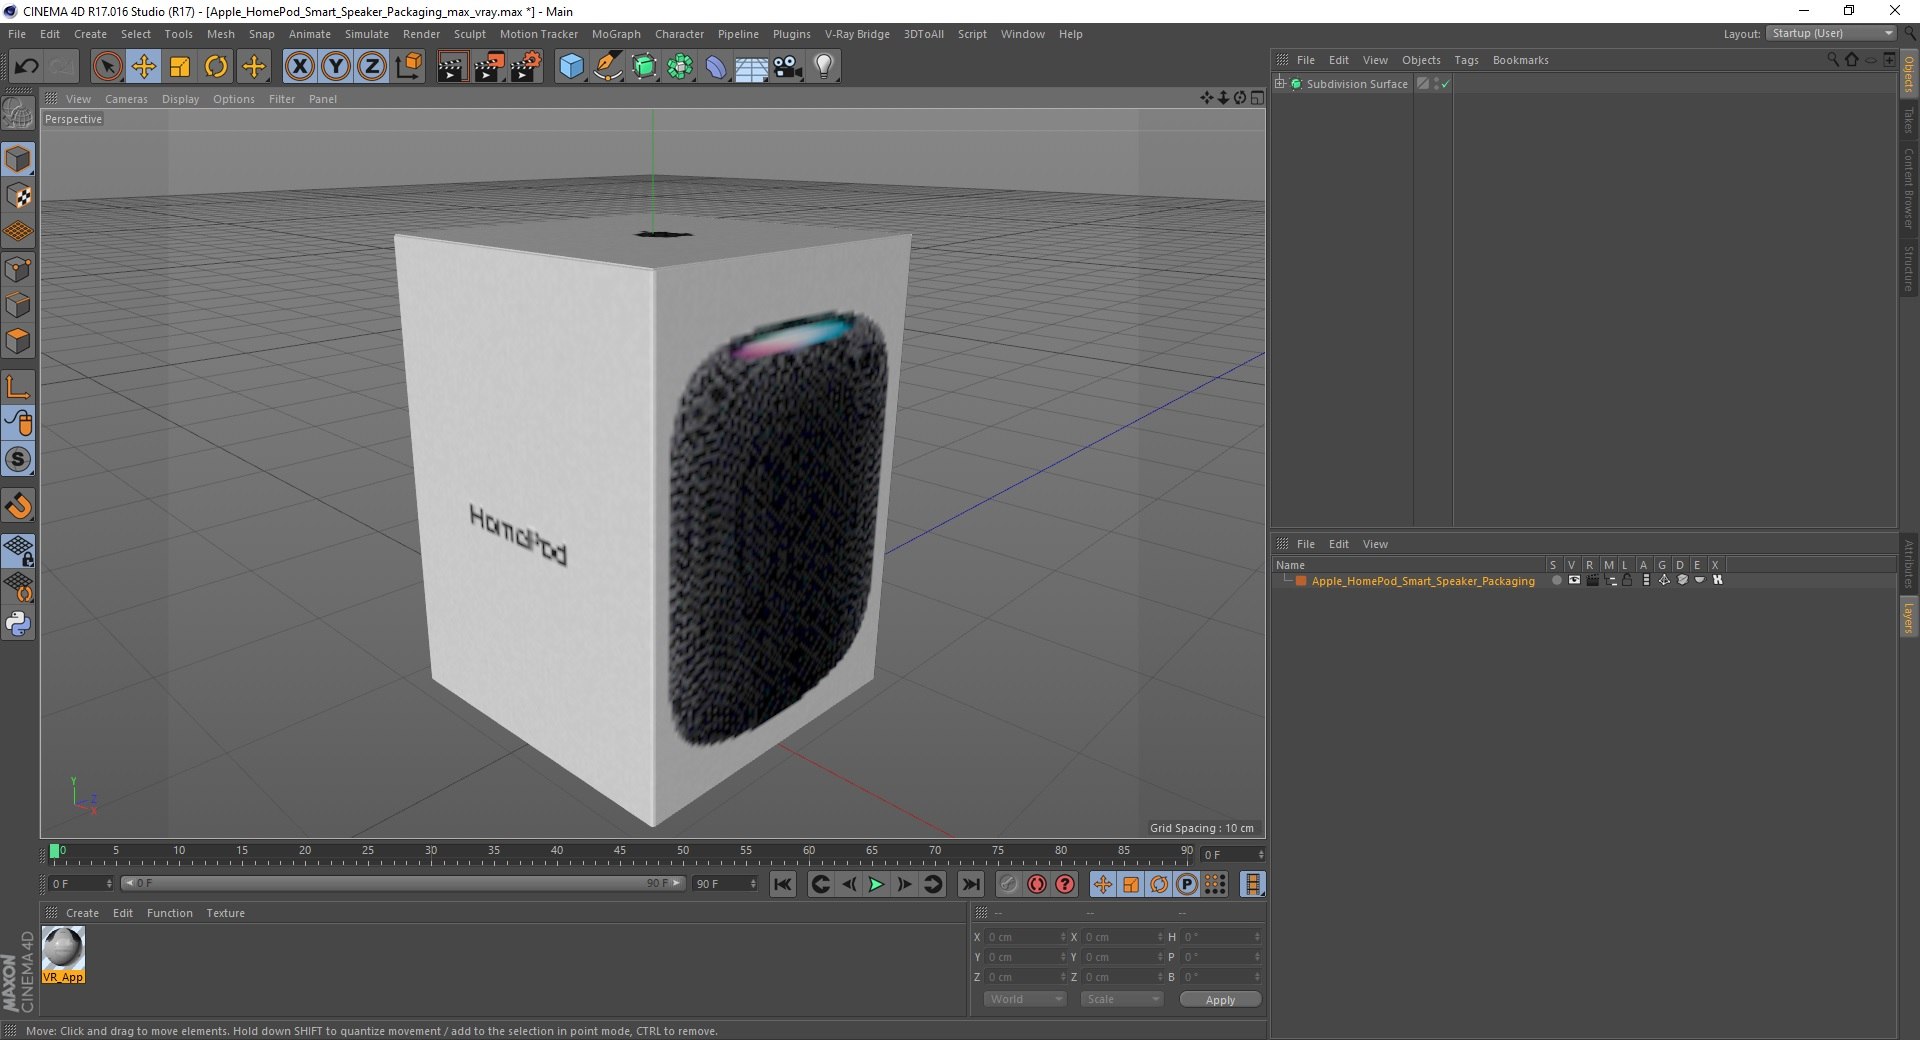Select the Live Selection tool
Viewport: 1920px width, 1040px height.
tap(107, 67)
